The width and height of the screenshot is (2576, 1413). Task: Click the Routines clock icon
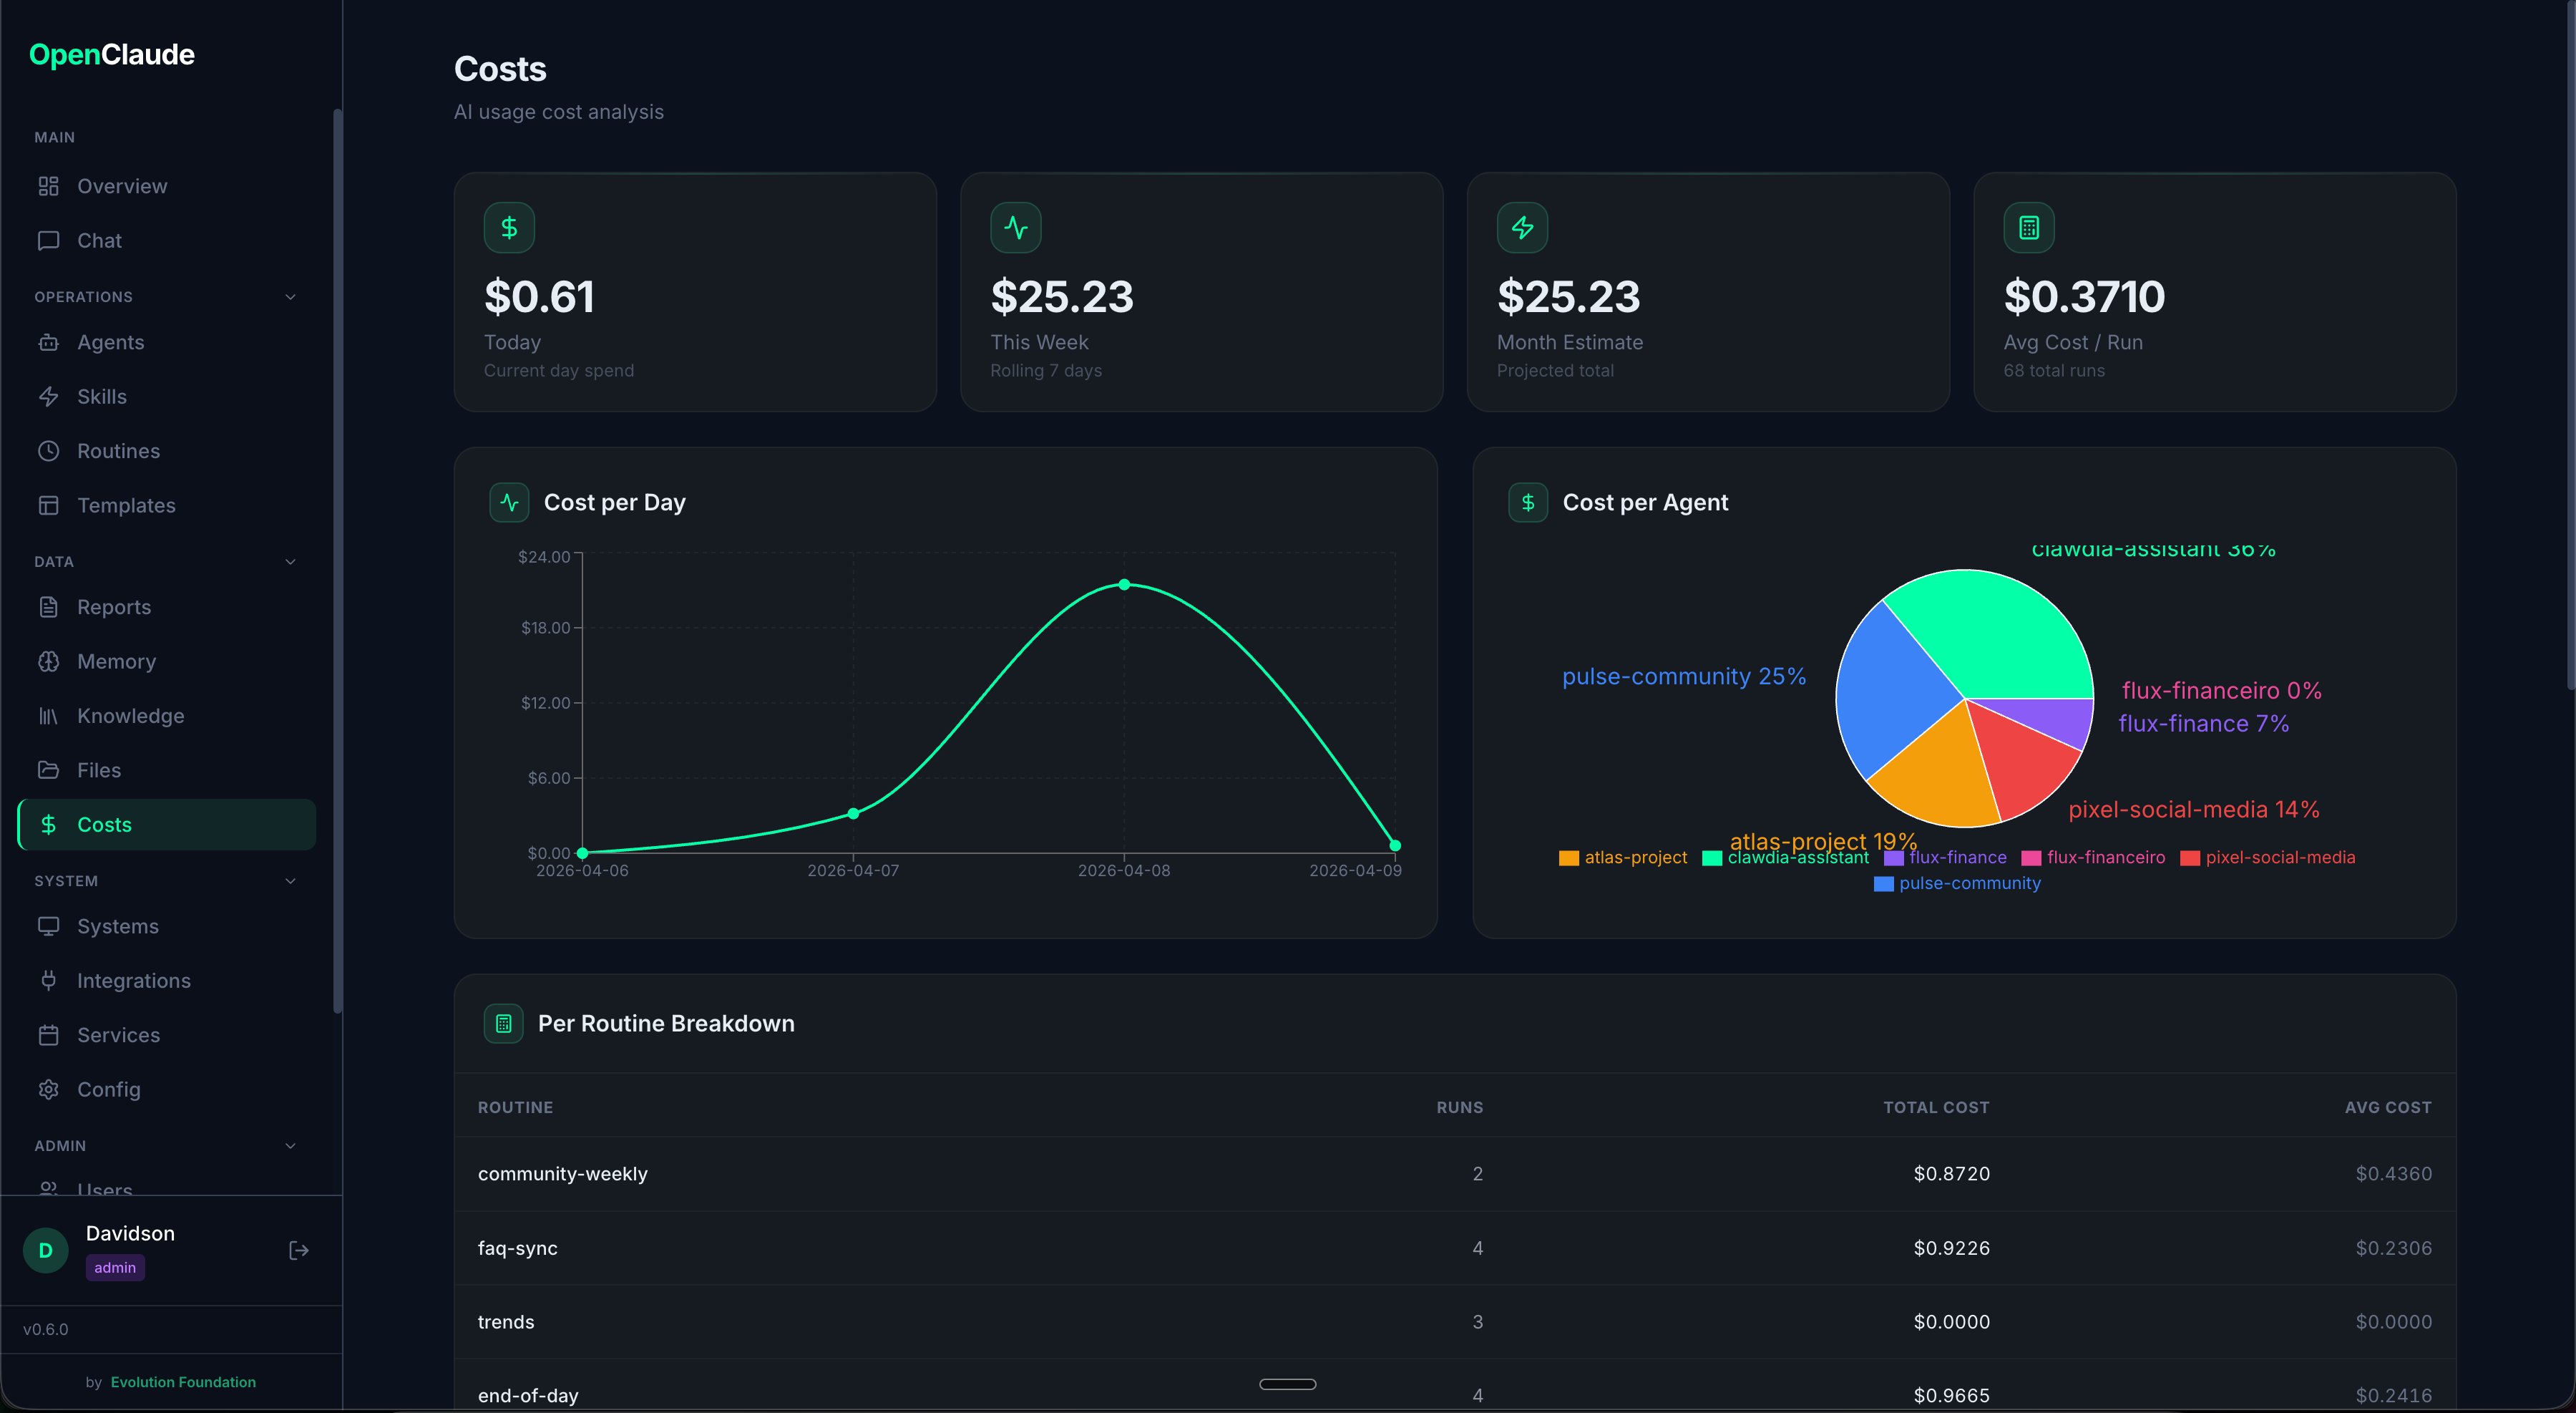pyautogui.click(x=48, y=451)
